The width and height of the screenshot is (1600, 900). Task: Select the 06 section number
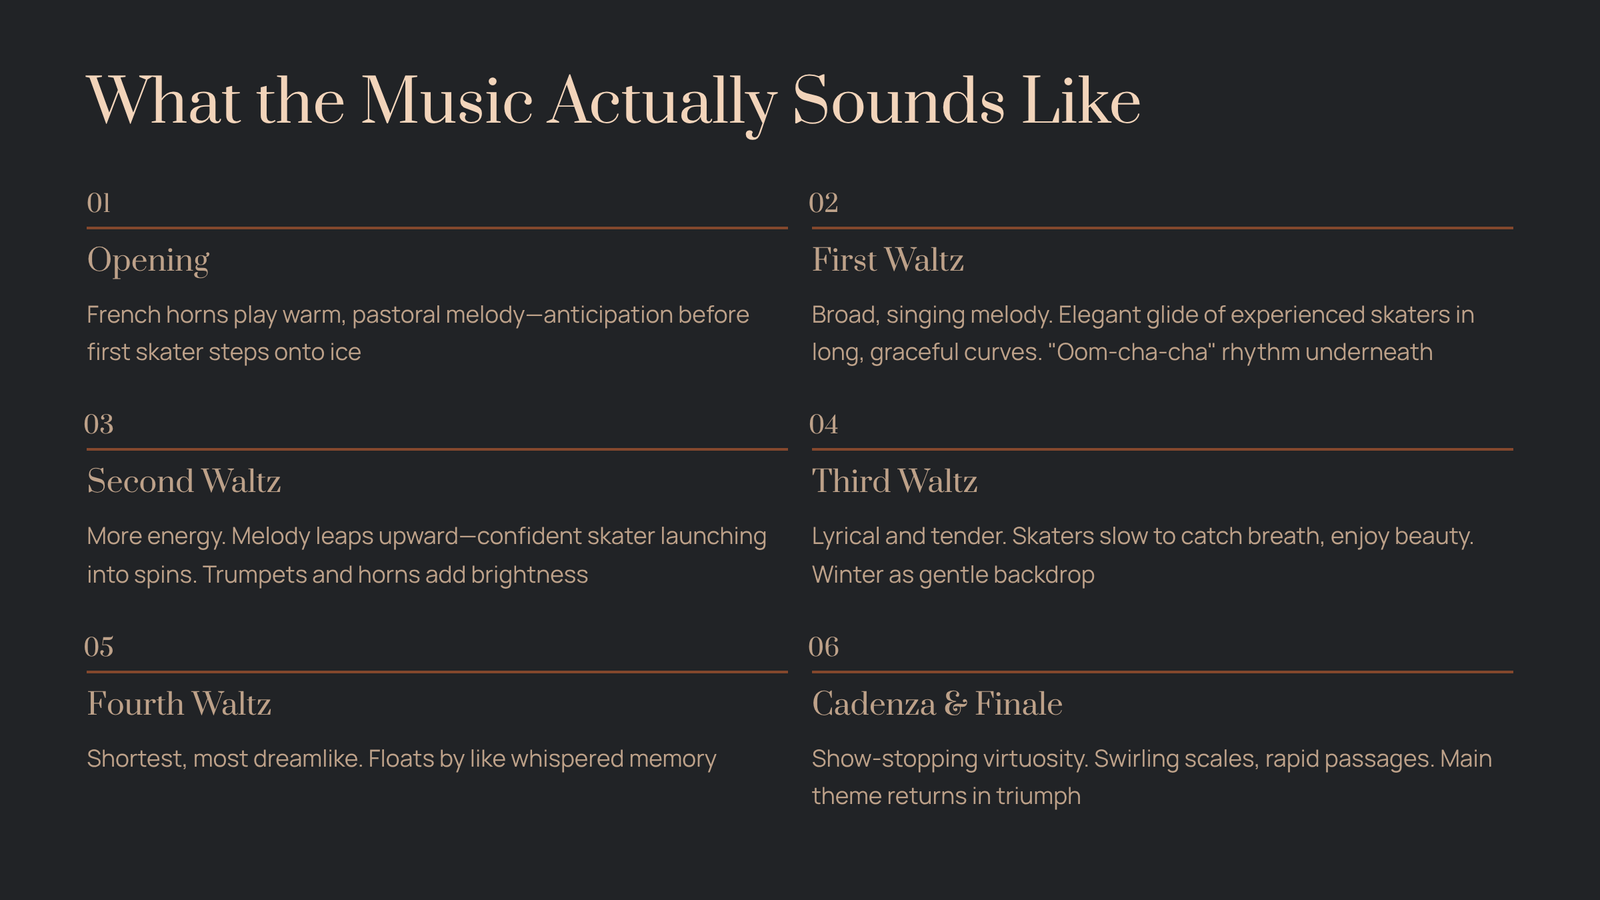(x=823, y=647)
